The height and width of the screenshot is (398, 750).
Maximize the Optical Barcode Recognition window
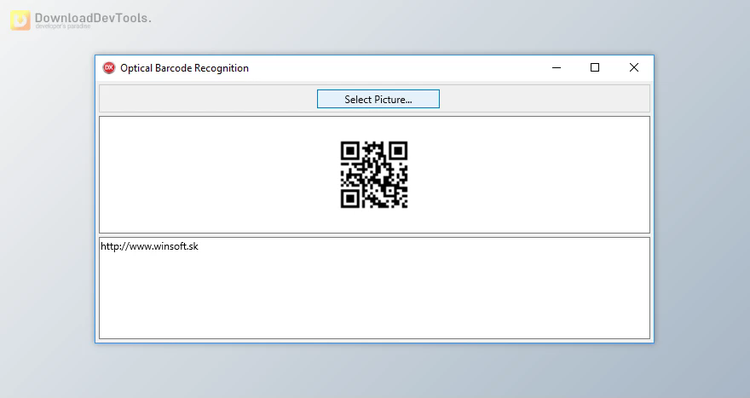[595, 68]
